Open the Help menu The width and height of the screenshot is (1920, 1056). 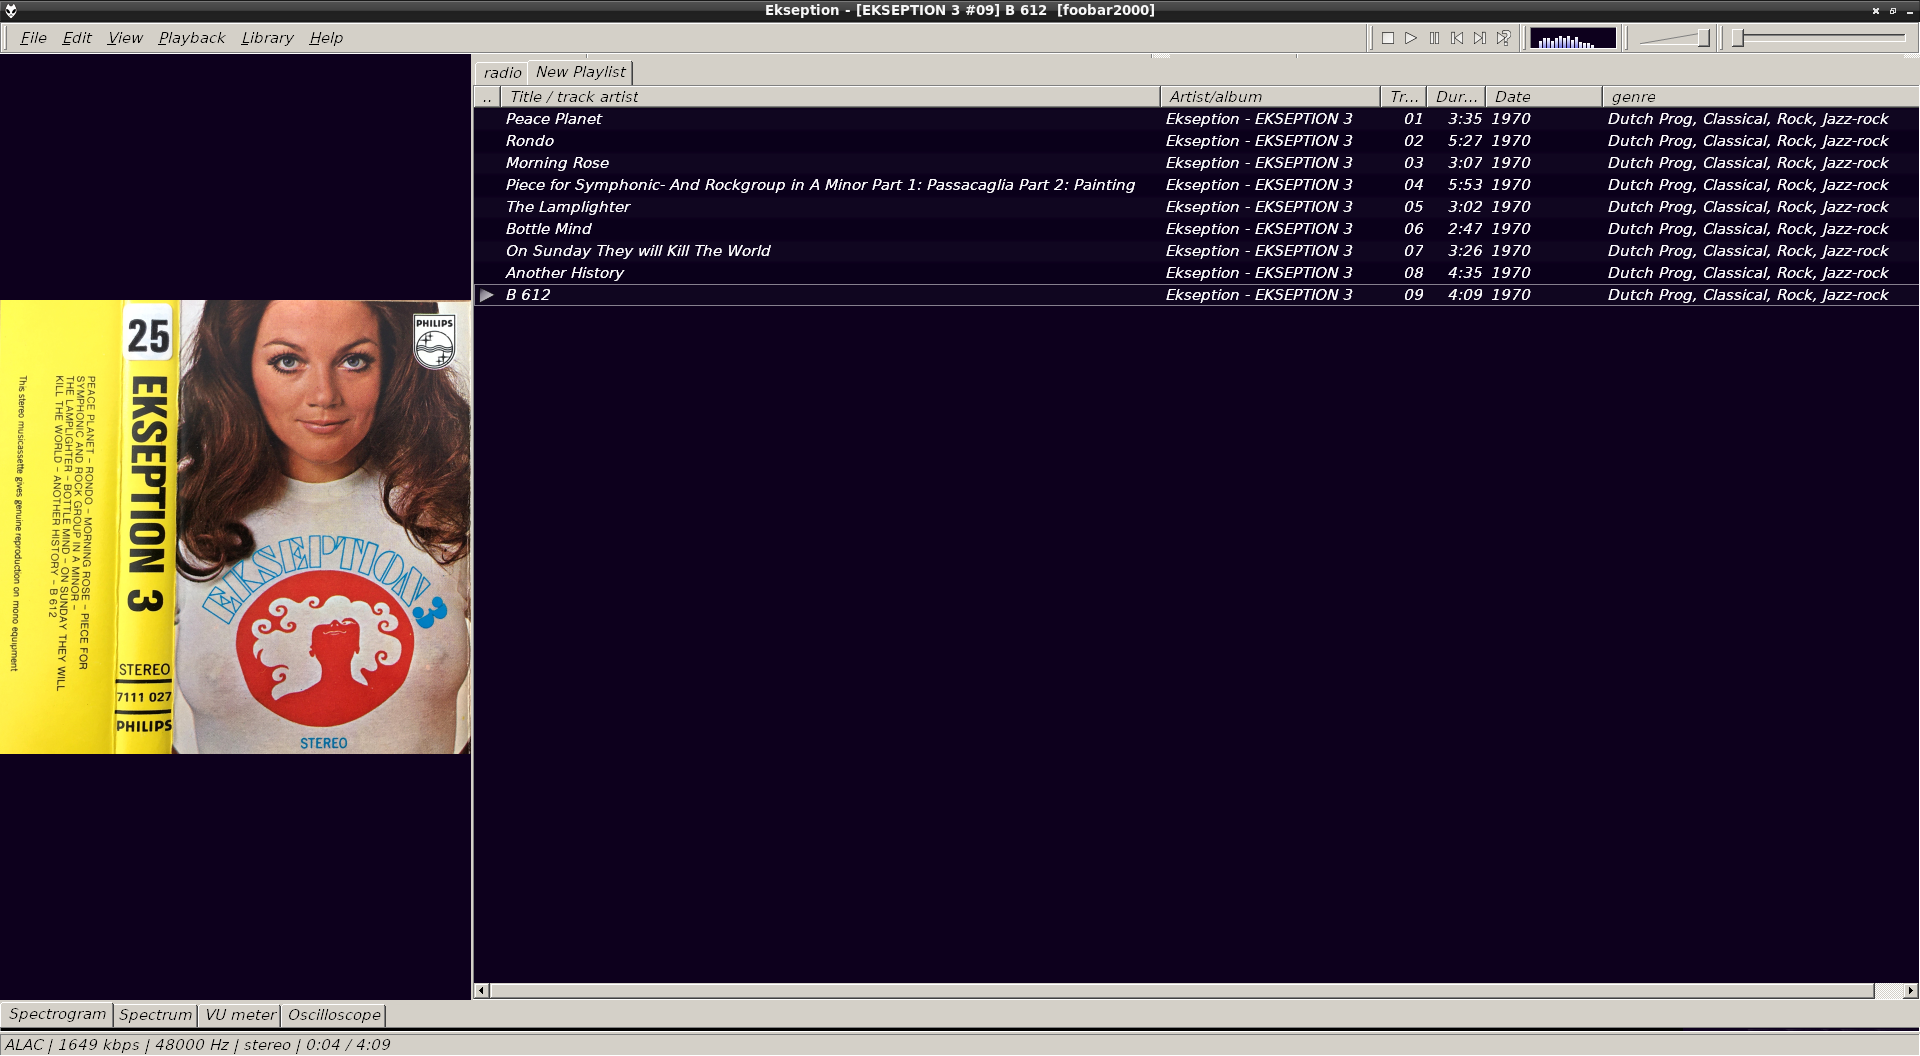tap(326, 38)
